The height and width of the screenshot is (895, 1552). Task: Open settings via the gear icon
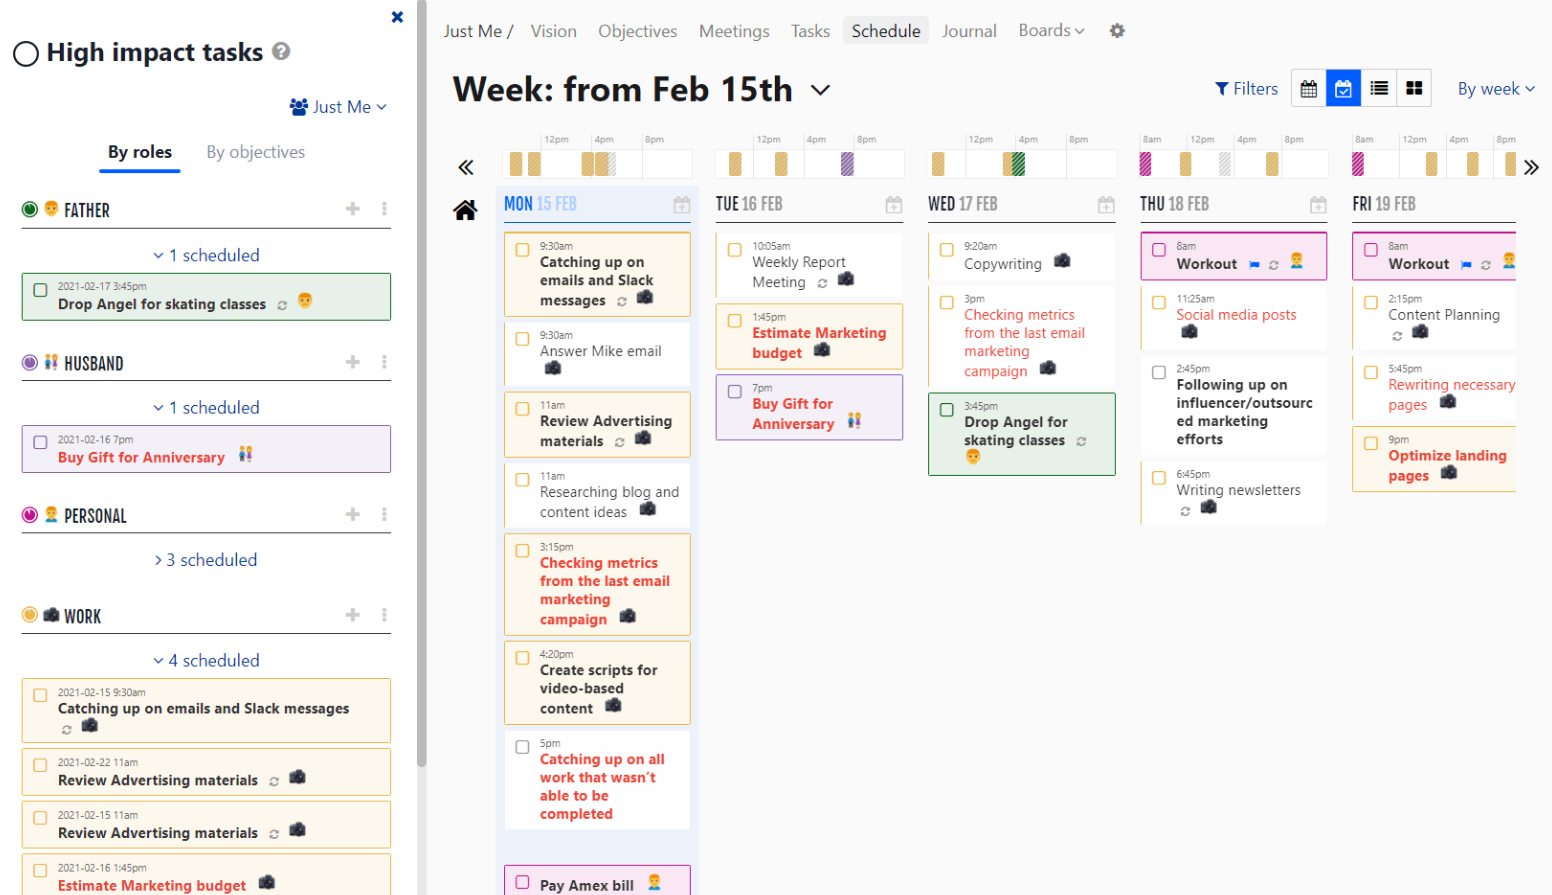click(1117, 31)
